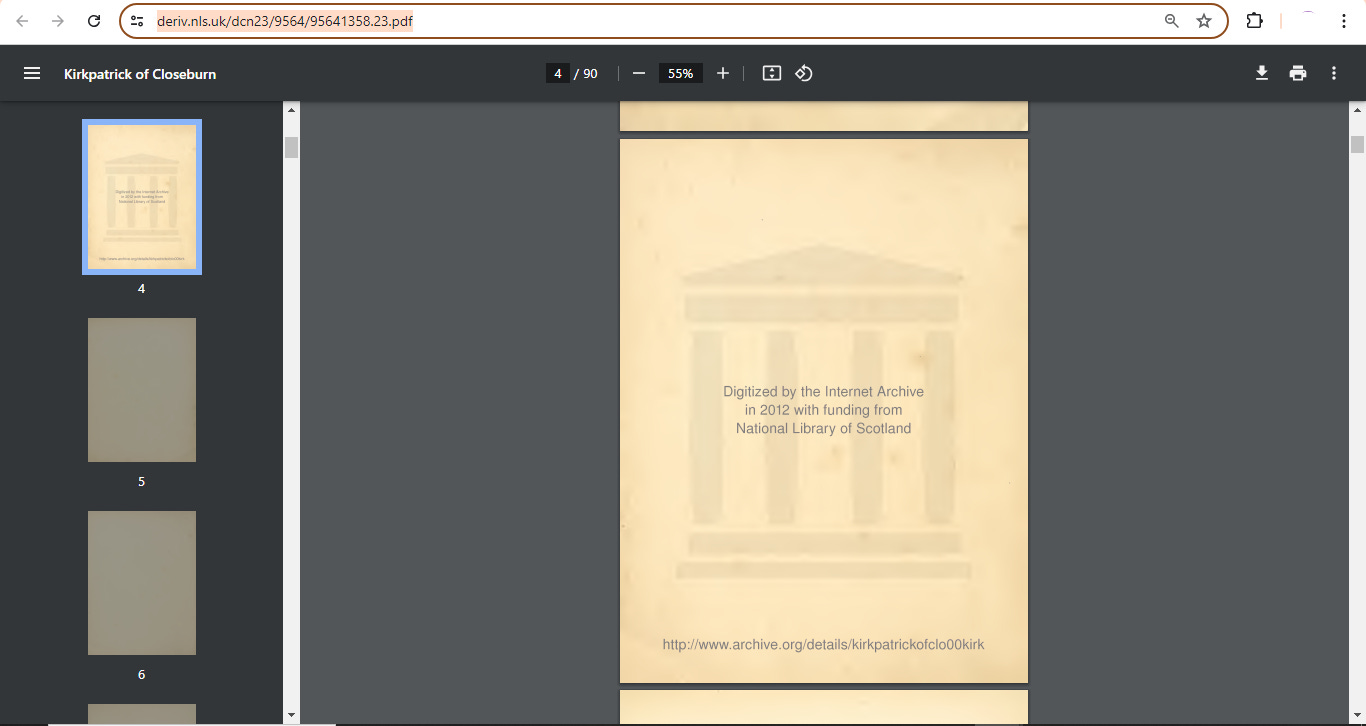Click the Kirkpatrick of Closeburn title
This screenshot has width=1366, height=726.
140,74
